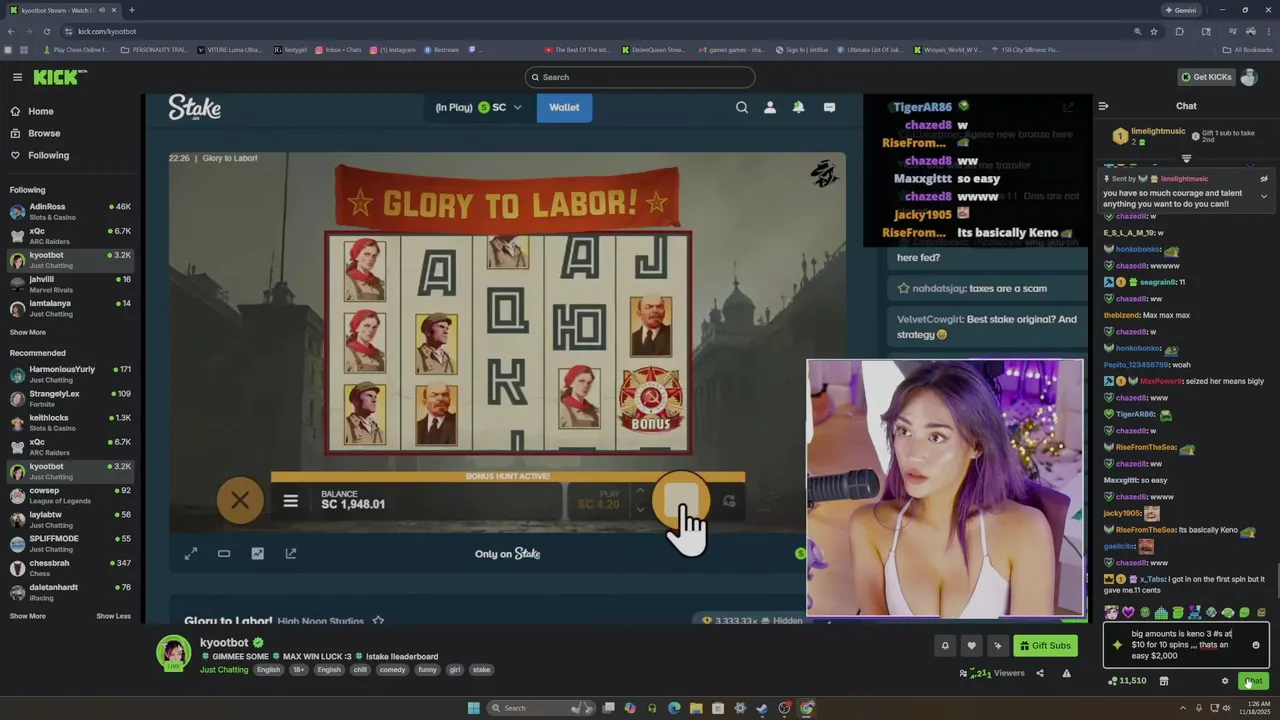Open jahvilli channel in Following list
The image size is (1280, 720).
70,284
